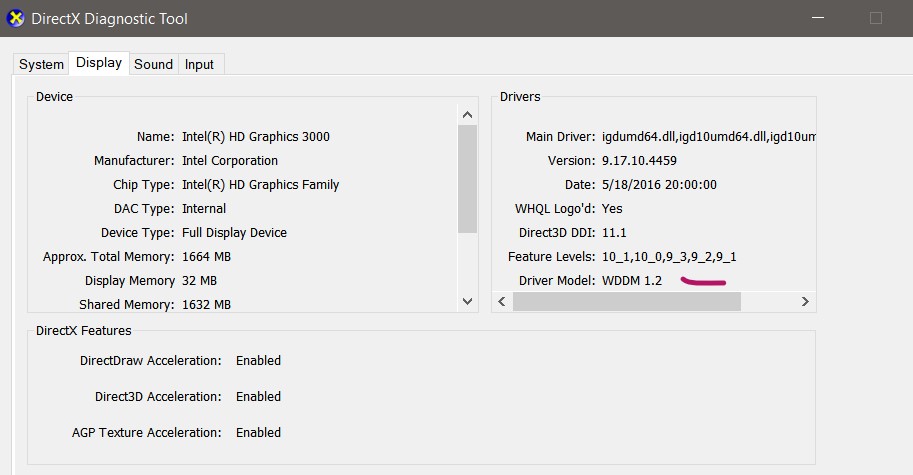This screenshot has width=913, height=475.
Task: Click the WHQL Logo'd value 'Yes'
Action: click(612, 208)
